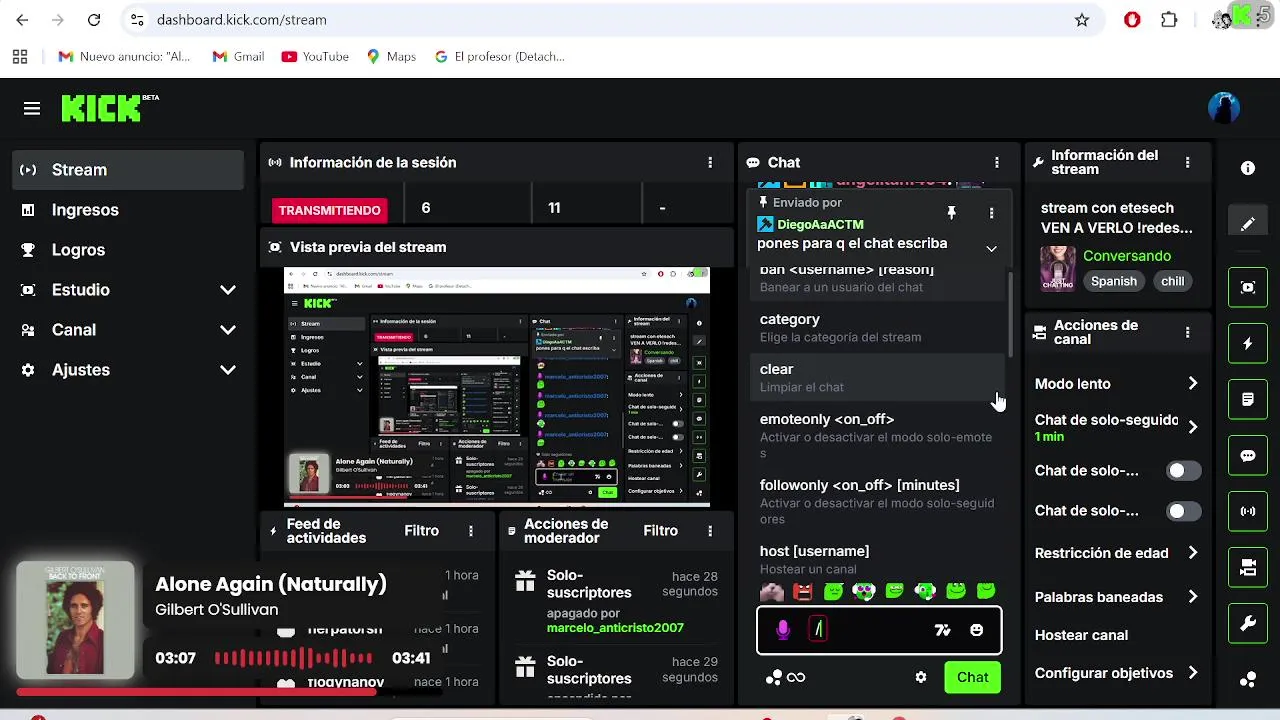1280x720 pixels.
Task: Toggle the broadcast signal widget icon in sidebar
Action: (x=1248, y=511)
